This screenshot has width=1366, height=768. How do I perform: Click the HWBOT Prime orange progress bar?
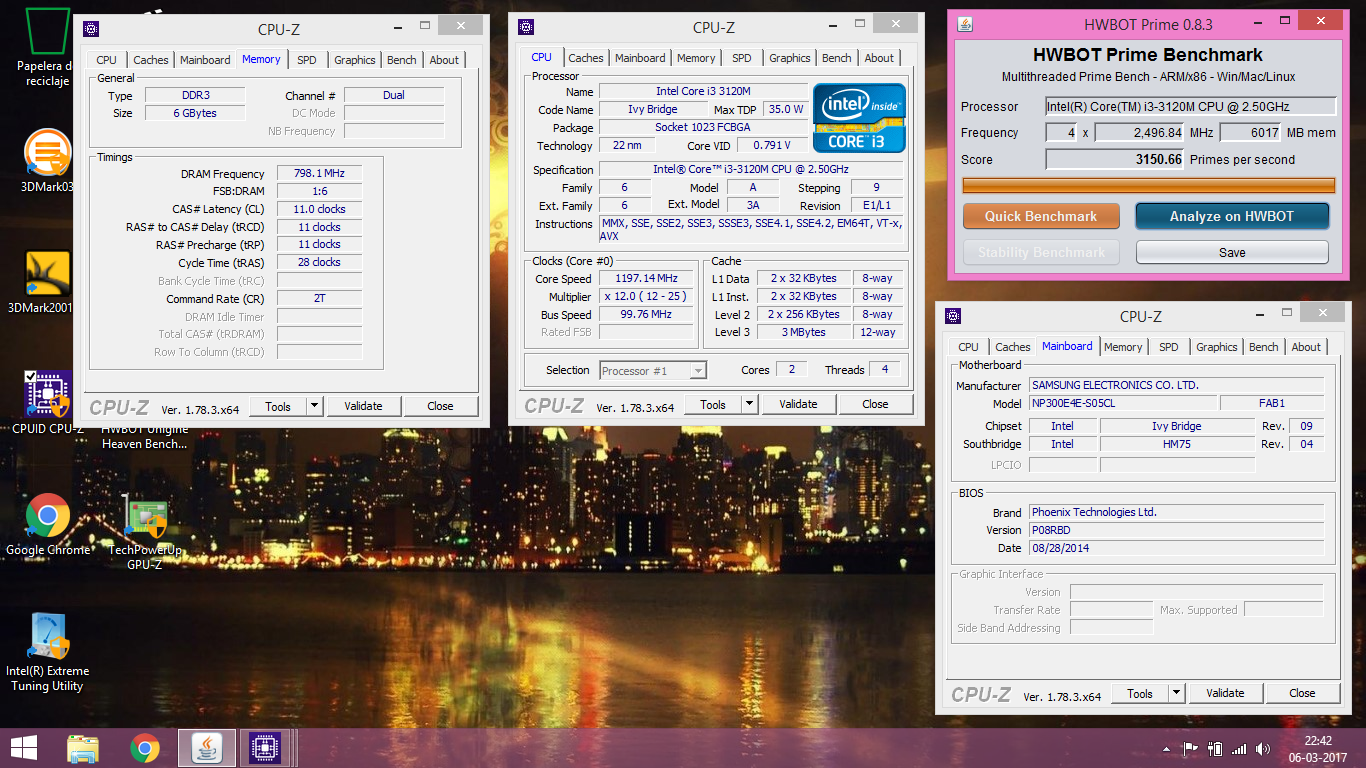point(1148,185)
